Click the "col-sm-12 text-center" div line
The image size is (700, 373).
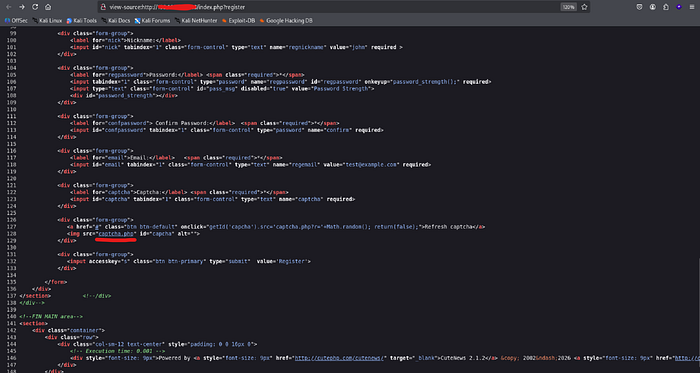pos(157,344)
